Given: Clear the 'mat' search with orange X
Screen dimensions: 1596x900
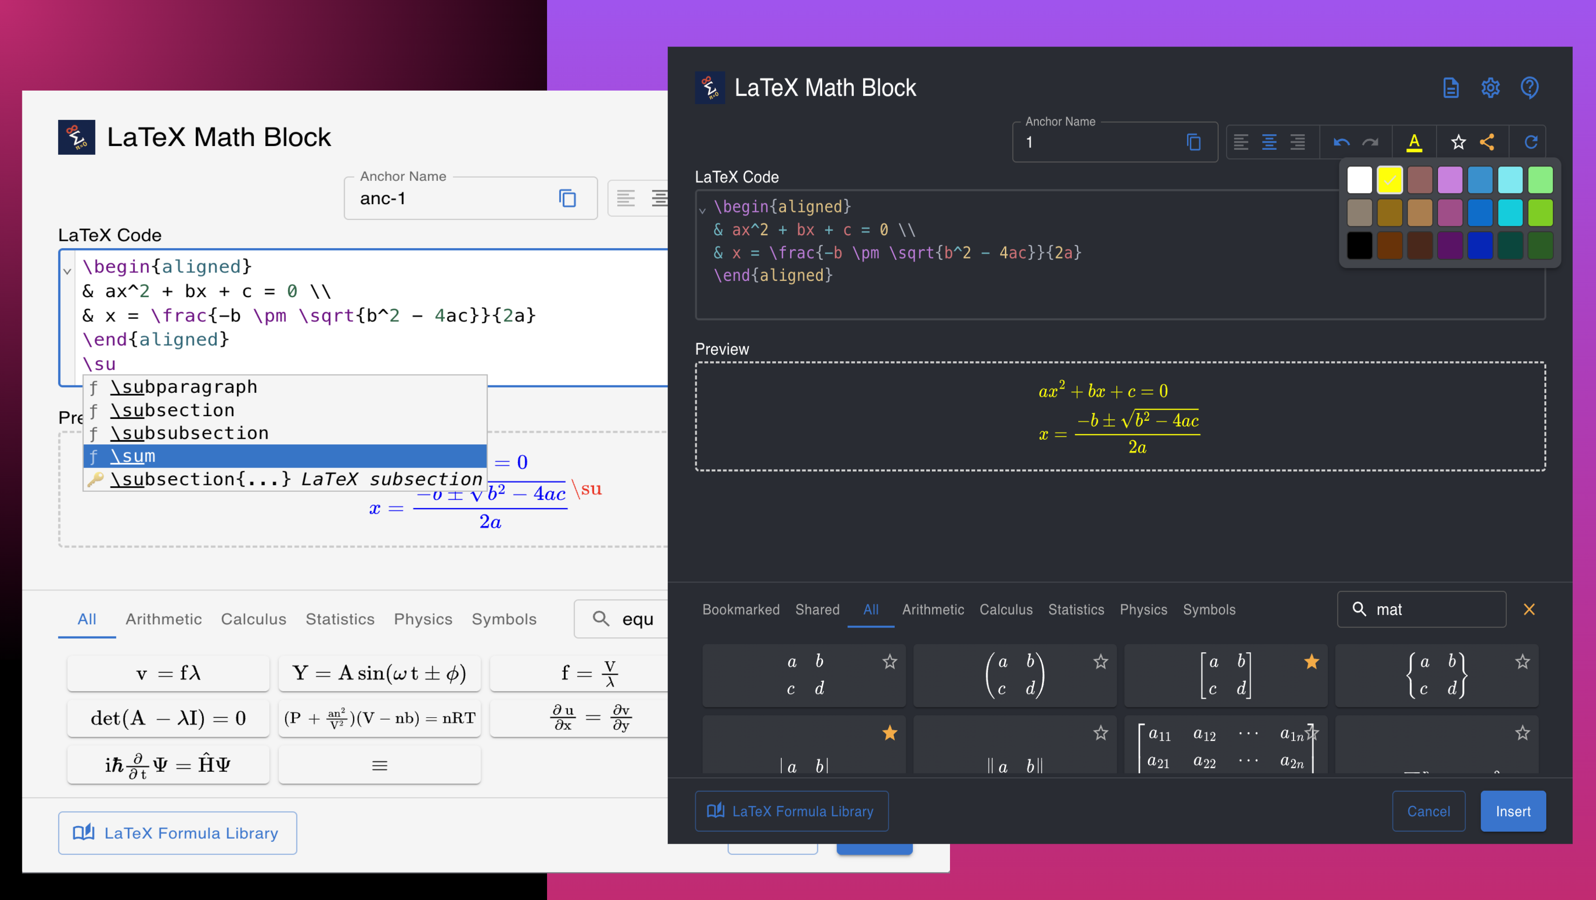Looking at the screenshot, I should point(1529,609).
